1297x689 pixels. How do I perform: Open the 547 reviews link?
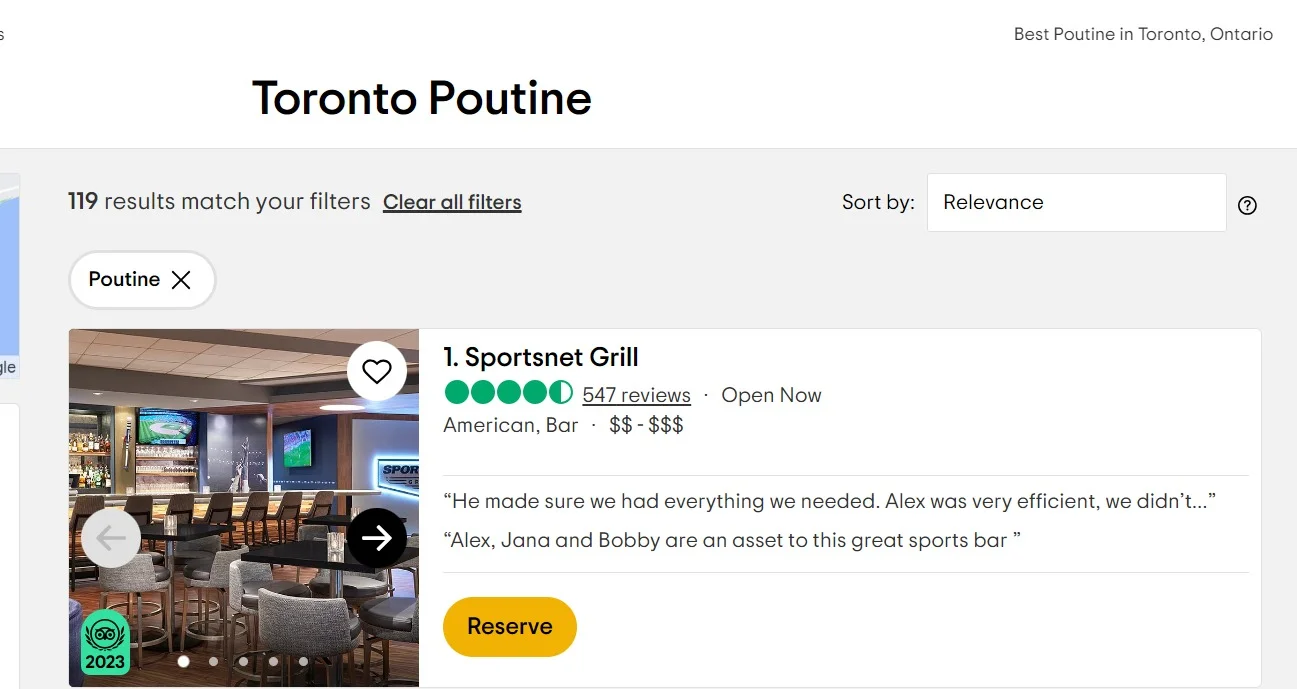coord(636,394)
